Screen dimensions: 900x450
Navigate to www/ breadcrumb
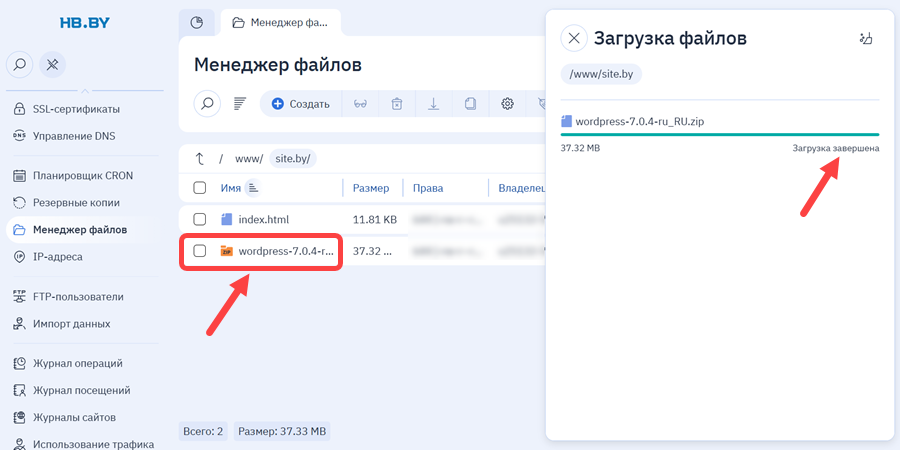[x=249, y=159]
